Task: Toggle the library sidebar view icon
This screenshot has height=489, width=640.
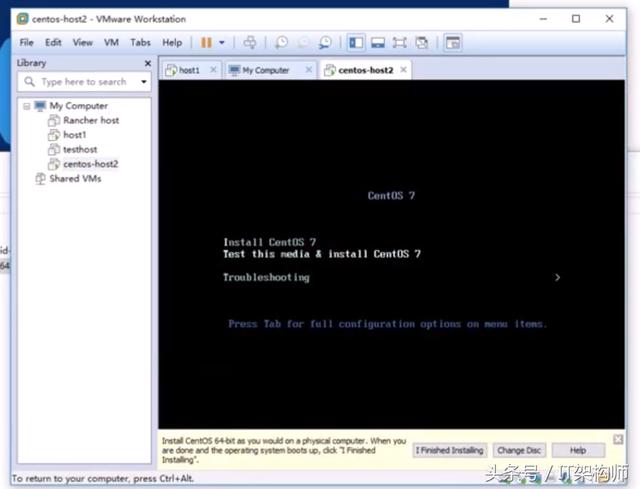Action: (356, 42)
